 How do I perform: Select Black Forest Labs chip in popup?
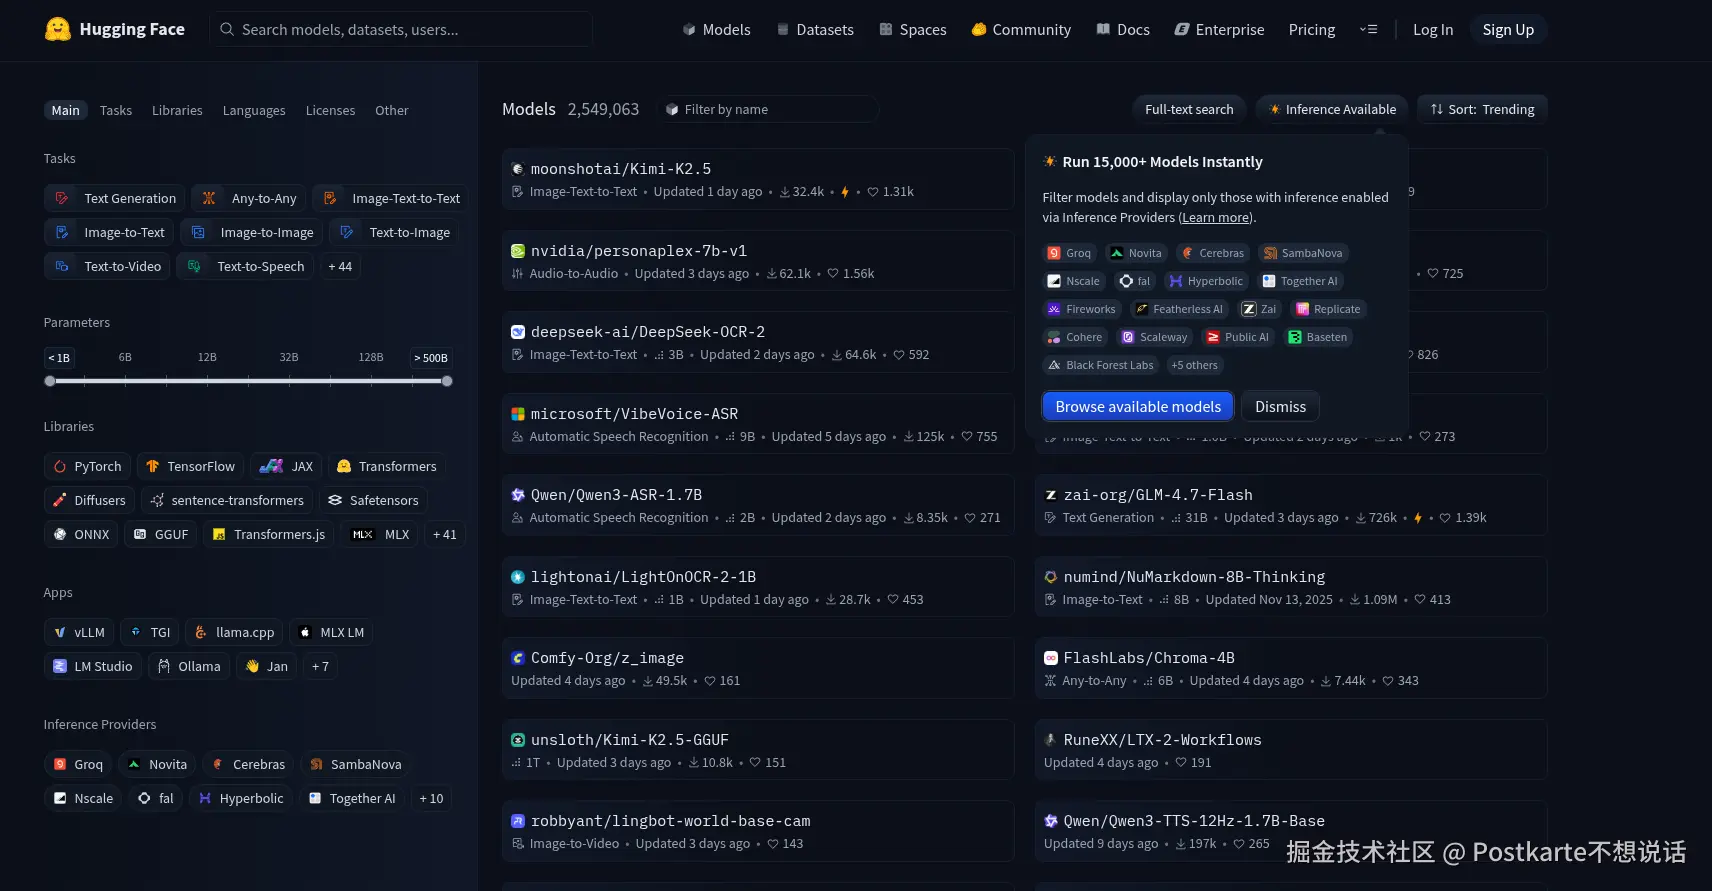pos(1100,365)
